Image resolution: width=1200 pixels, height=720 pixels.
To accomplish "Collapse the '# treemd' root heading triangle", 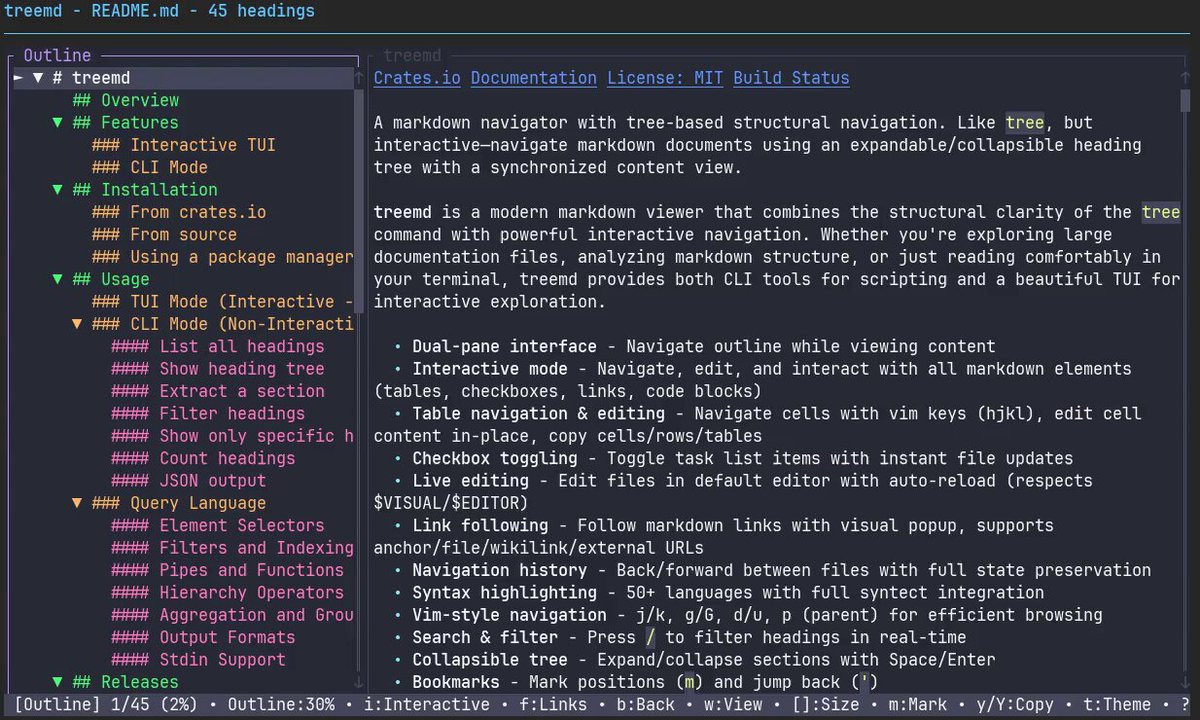I will tap(38, 78).
